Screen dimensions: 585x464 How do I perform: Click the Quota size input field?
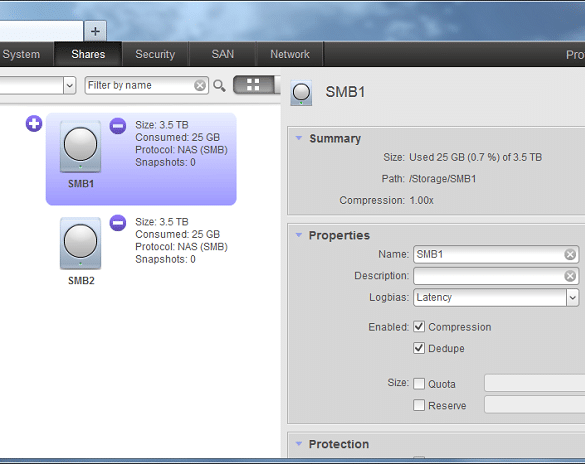(x=535, y=383)
